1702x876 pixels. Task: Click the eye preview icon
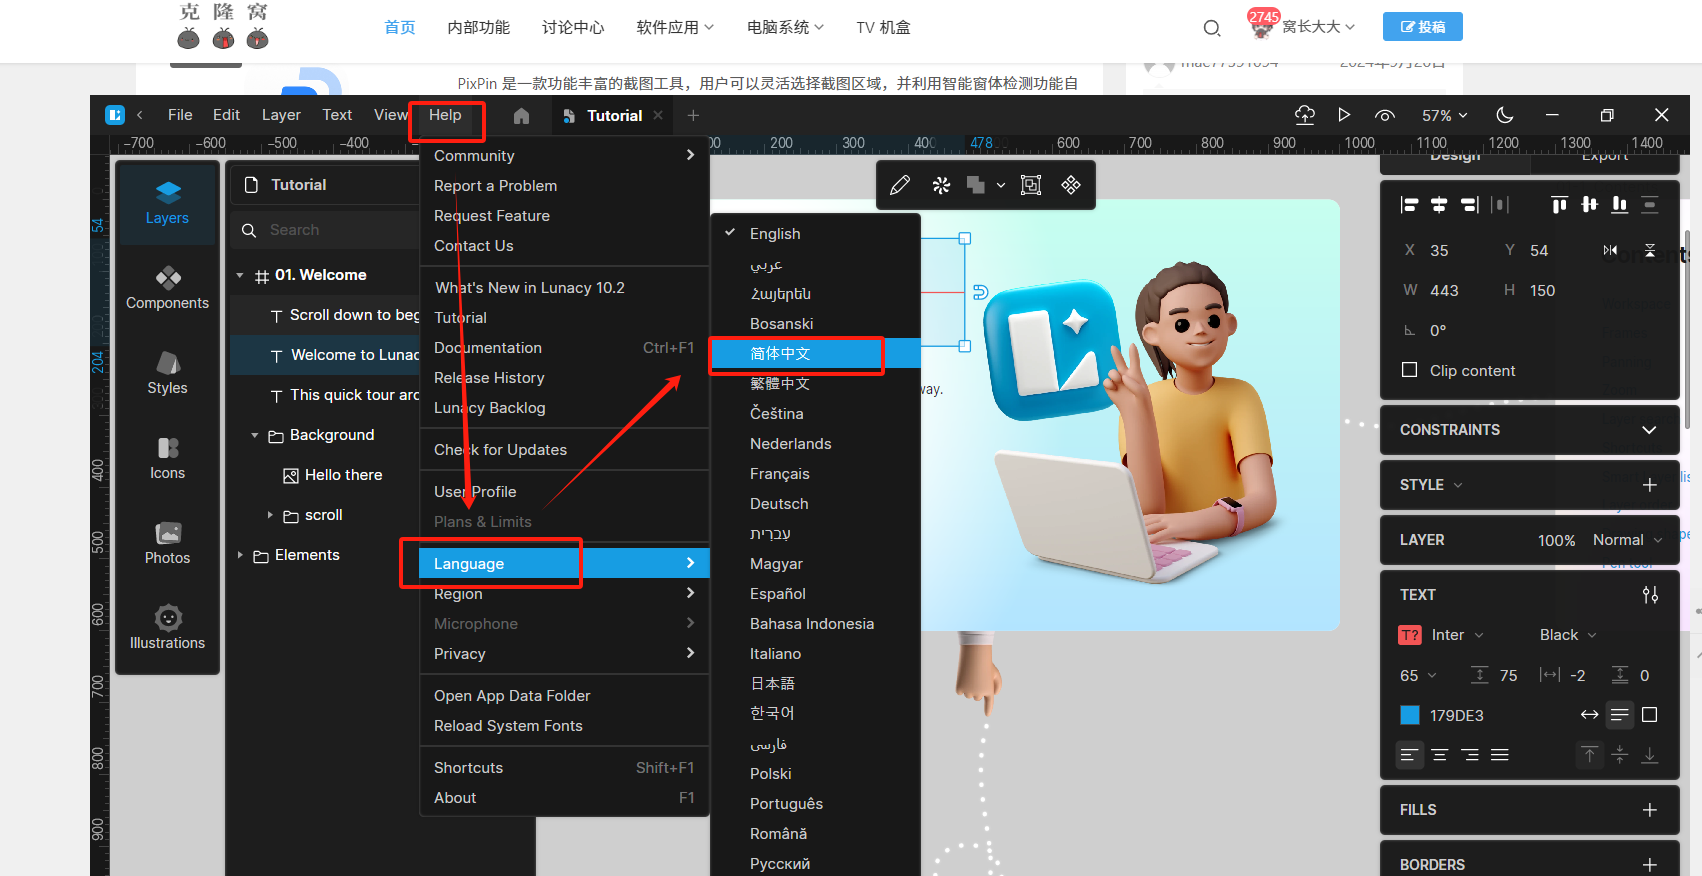pyautogui.click(x=1385, y=116)
